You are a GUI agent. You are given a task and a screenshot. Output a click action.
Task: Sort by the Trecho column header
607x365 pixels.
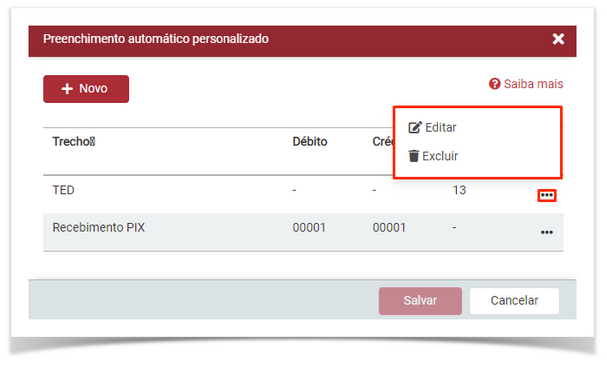(x=74, y=142)
